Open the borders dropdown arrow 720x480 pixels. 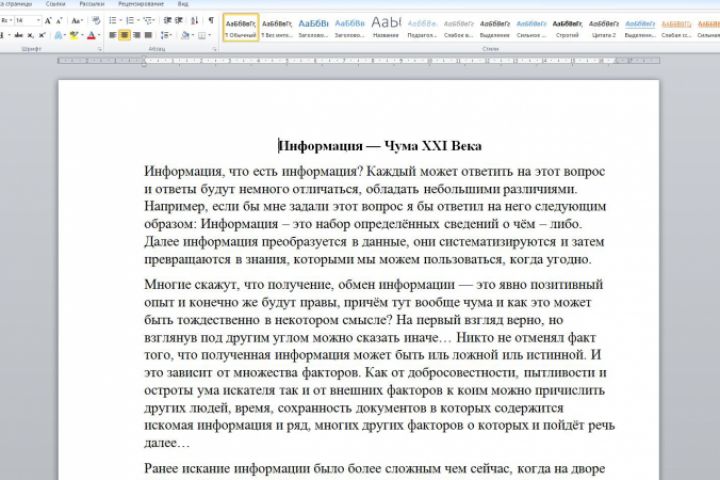pyautogui.click(x=210, y=35)
